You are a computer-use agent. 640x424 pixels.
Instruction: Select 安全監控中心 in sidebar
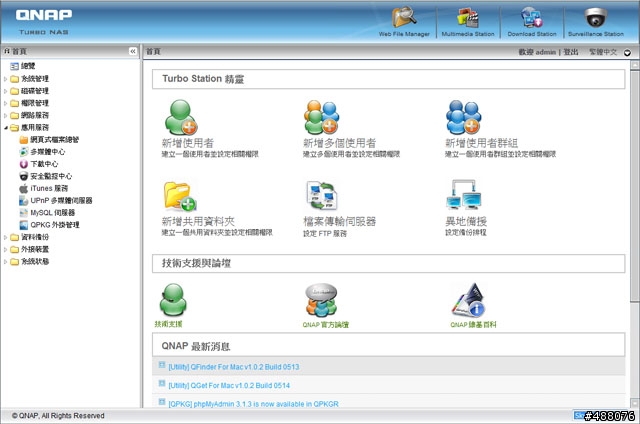tap(51, 176)
